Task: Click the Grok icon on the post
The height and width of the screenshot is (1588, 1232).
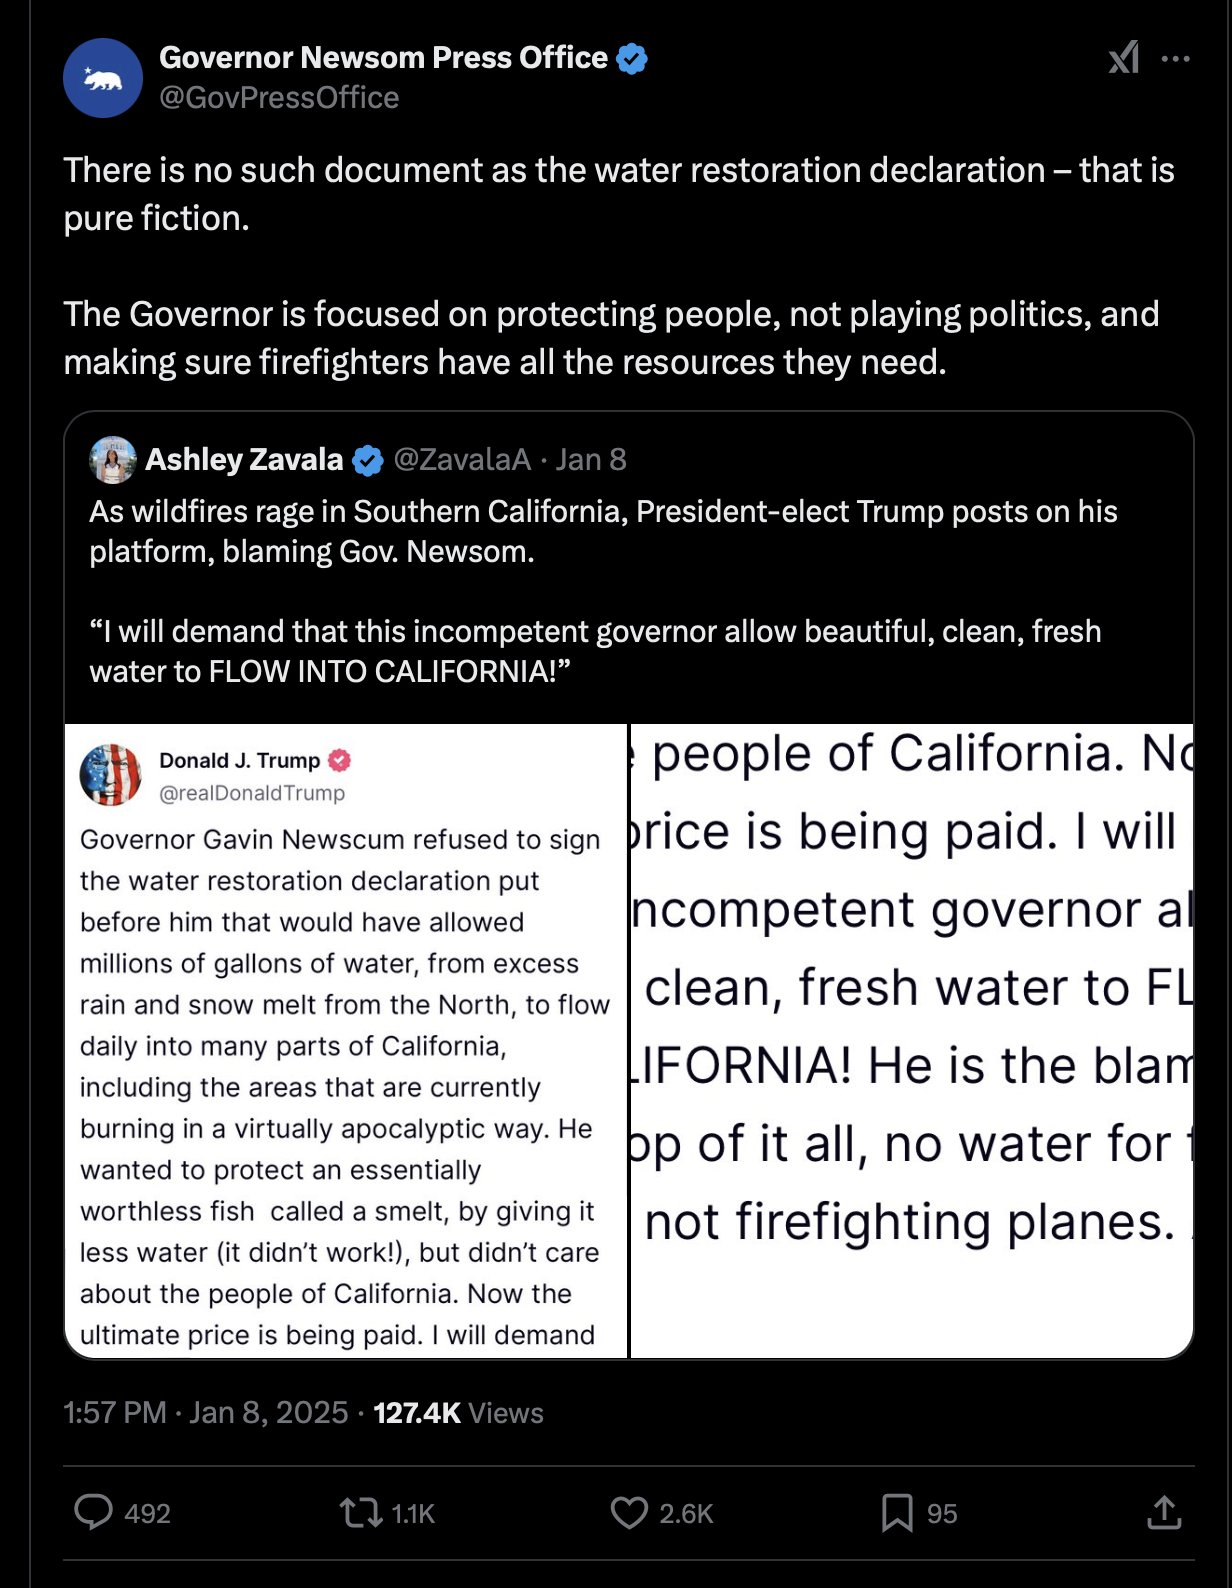Action: pos(1124,58)
